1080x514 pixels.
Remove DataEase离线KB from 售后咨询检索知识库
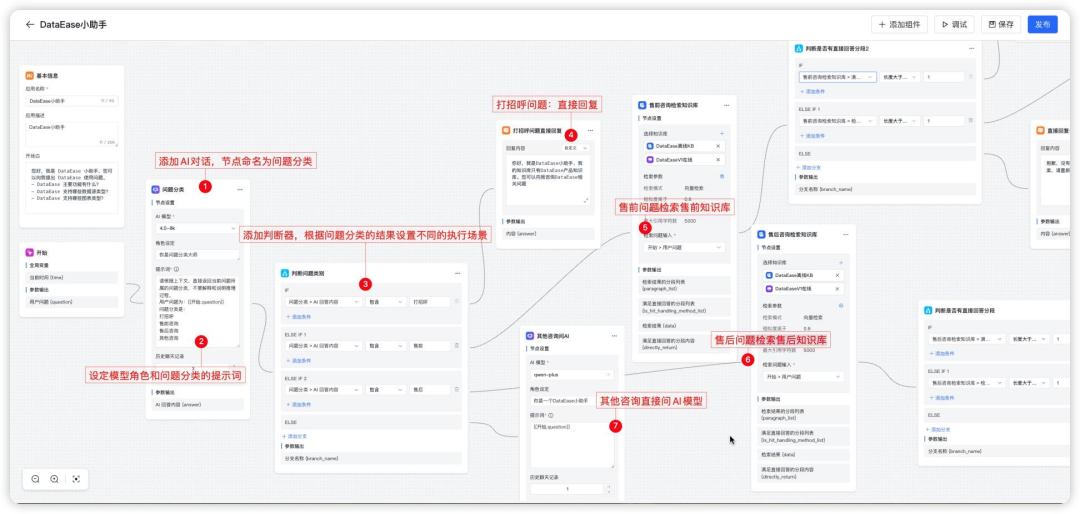point(837,276)
